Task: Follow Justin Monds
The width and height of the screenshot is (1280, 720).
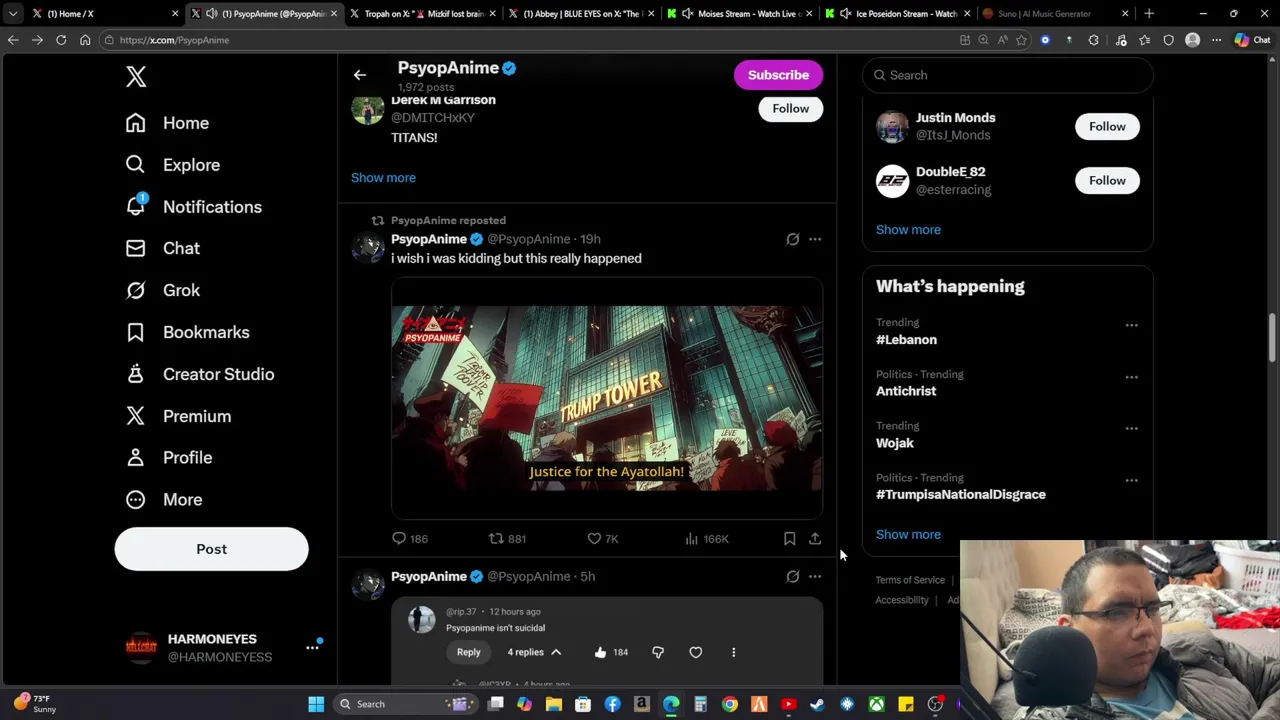Action: click(1107, 126)
